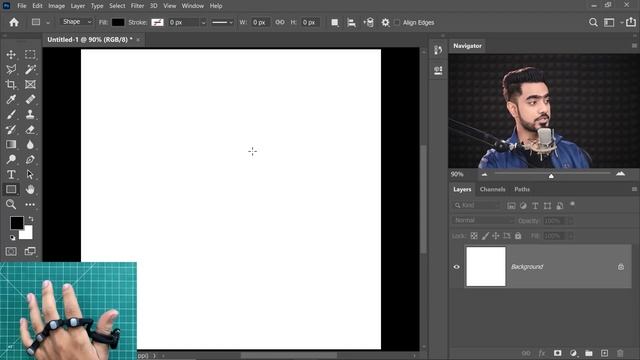Viewport: 640px width, 360px height.
Task: Open Path alignment options
Action: [351, 22]
